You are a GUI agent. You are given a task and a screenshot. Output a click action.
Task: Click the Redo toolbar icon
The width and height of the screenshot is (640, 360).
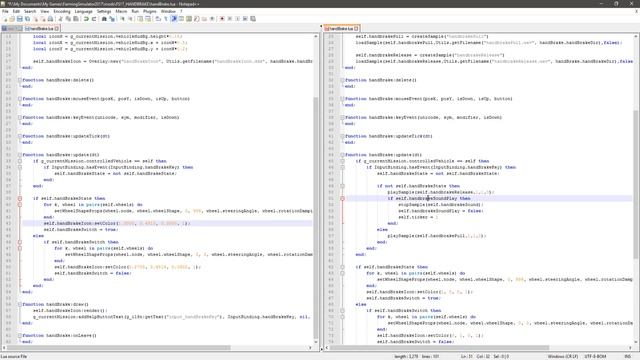coord(93,19)
